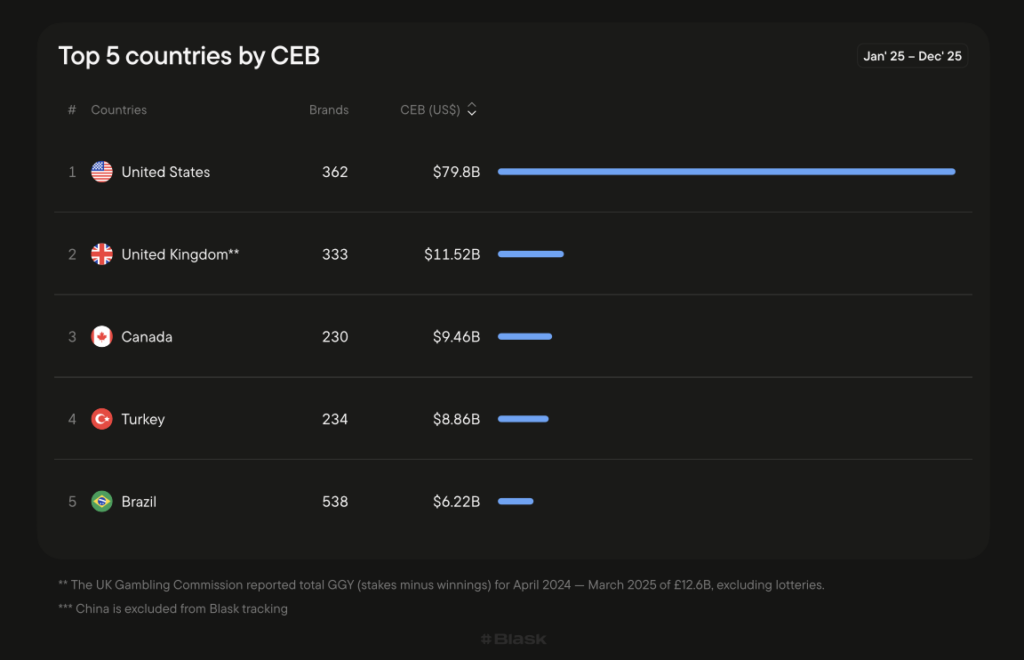Sort by CEB (US$) arrows icon
Screen dimensions: 1024x660
tap(472, 110)
